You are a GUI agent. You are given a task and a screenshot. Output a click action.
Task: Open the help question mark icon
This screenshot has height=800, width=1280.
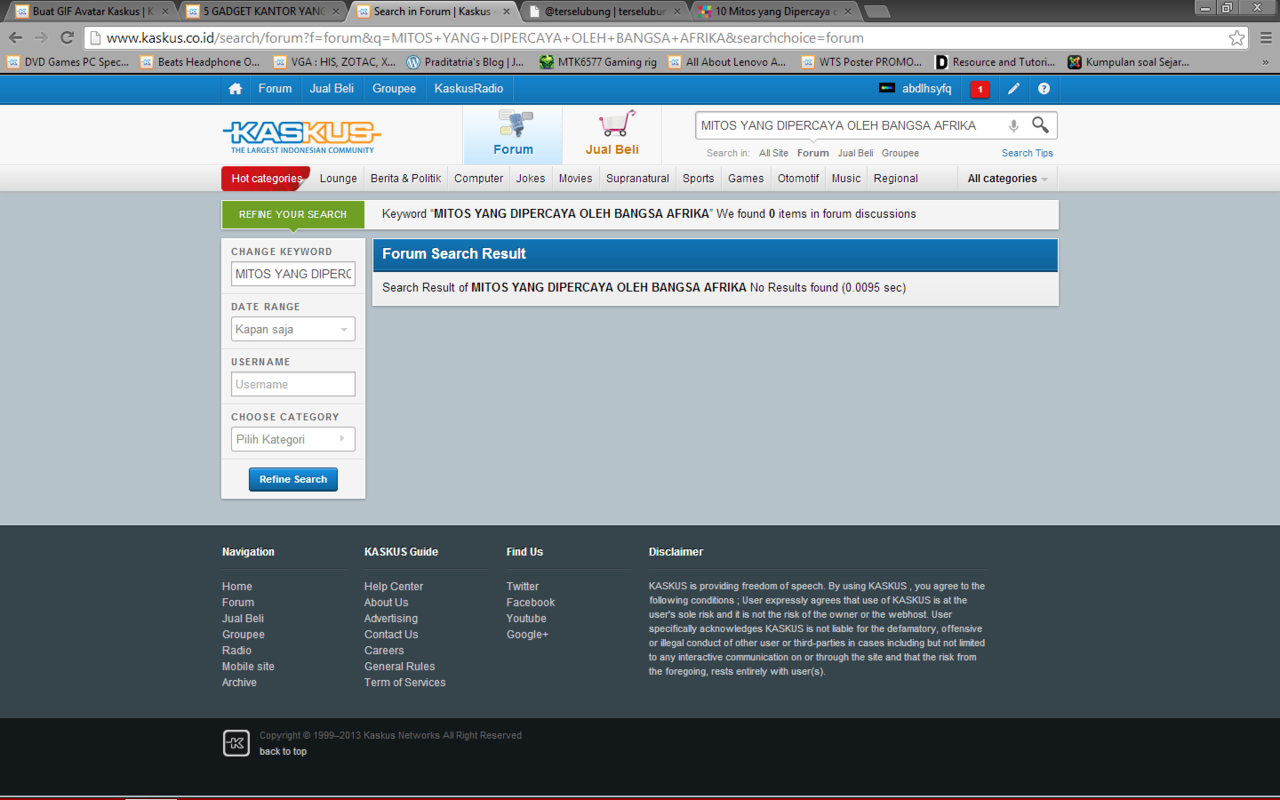tap(1044, 89)
